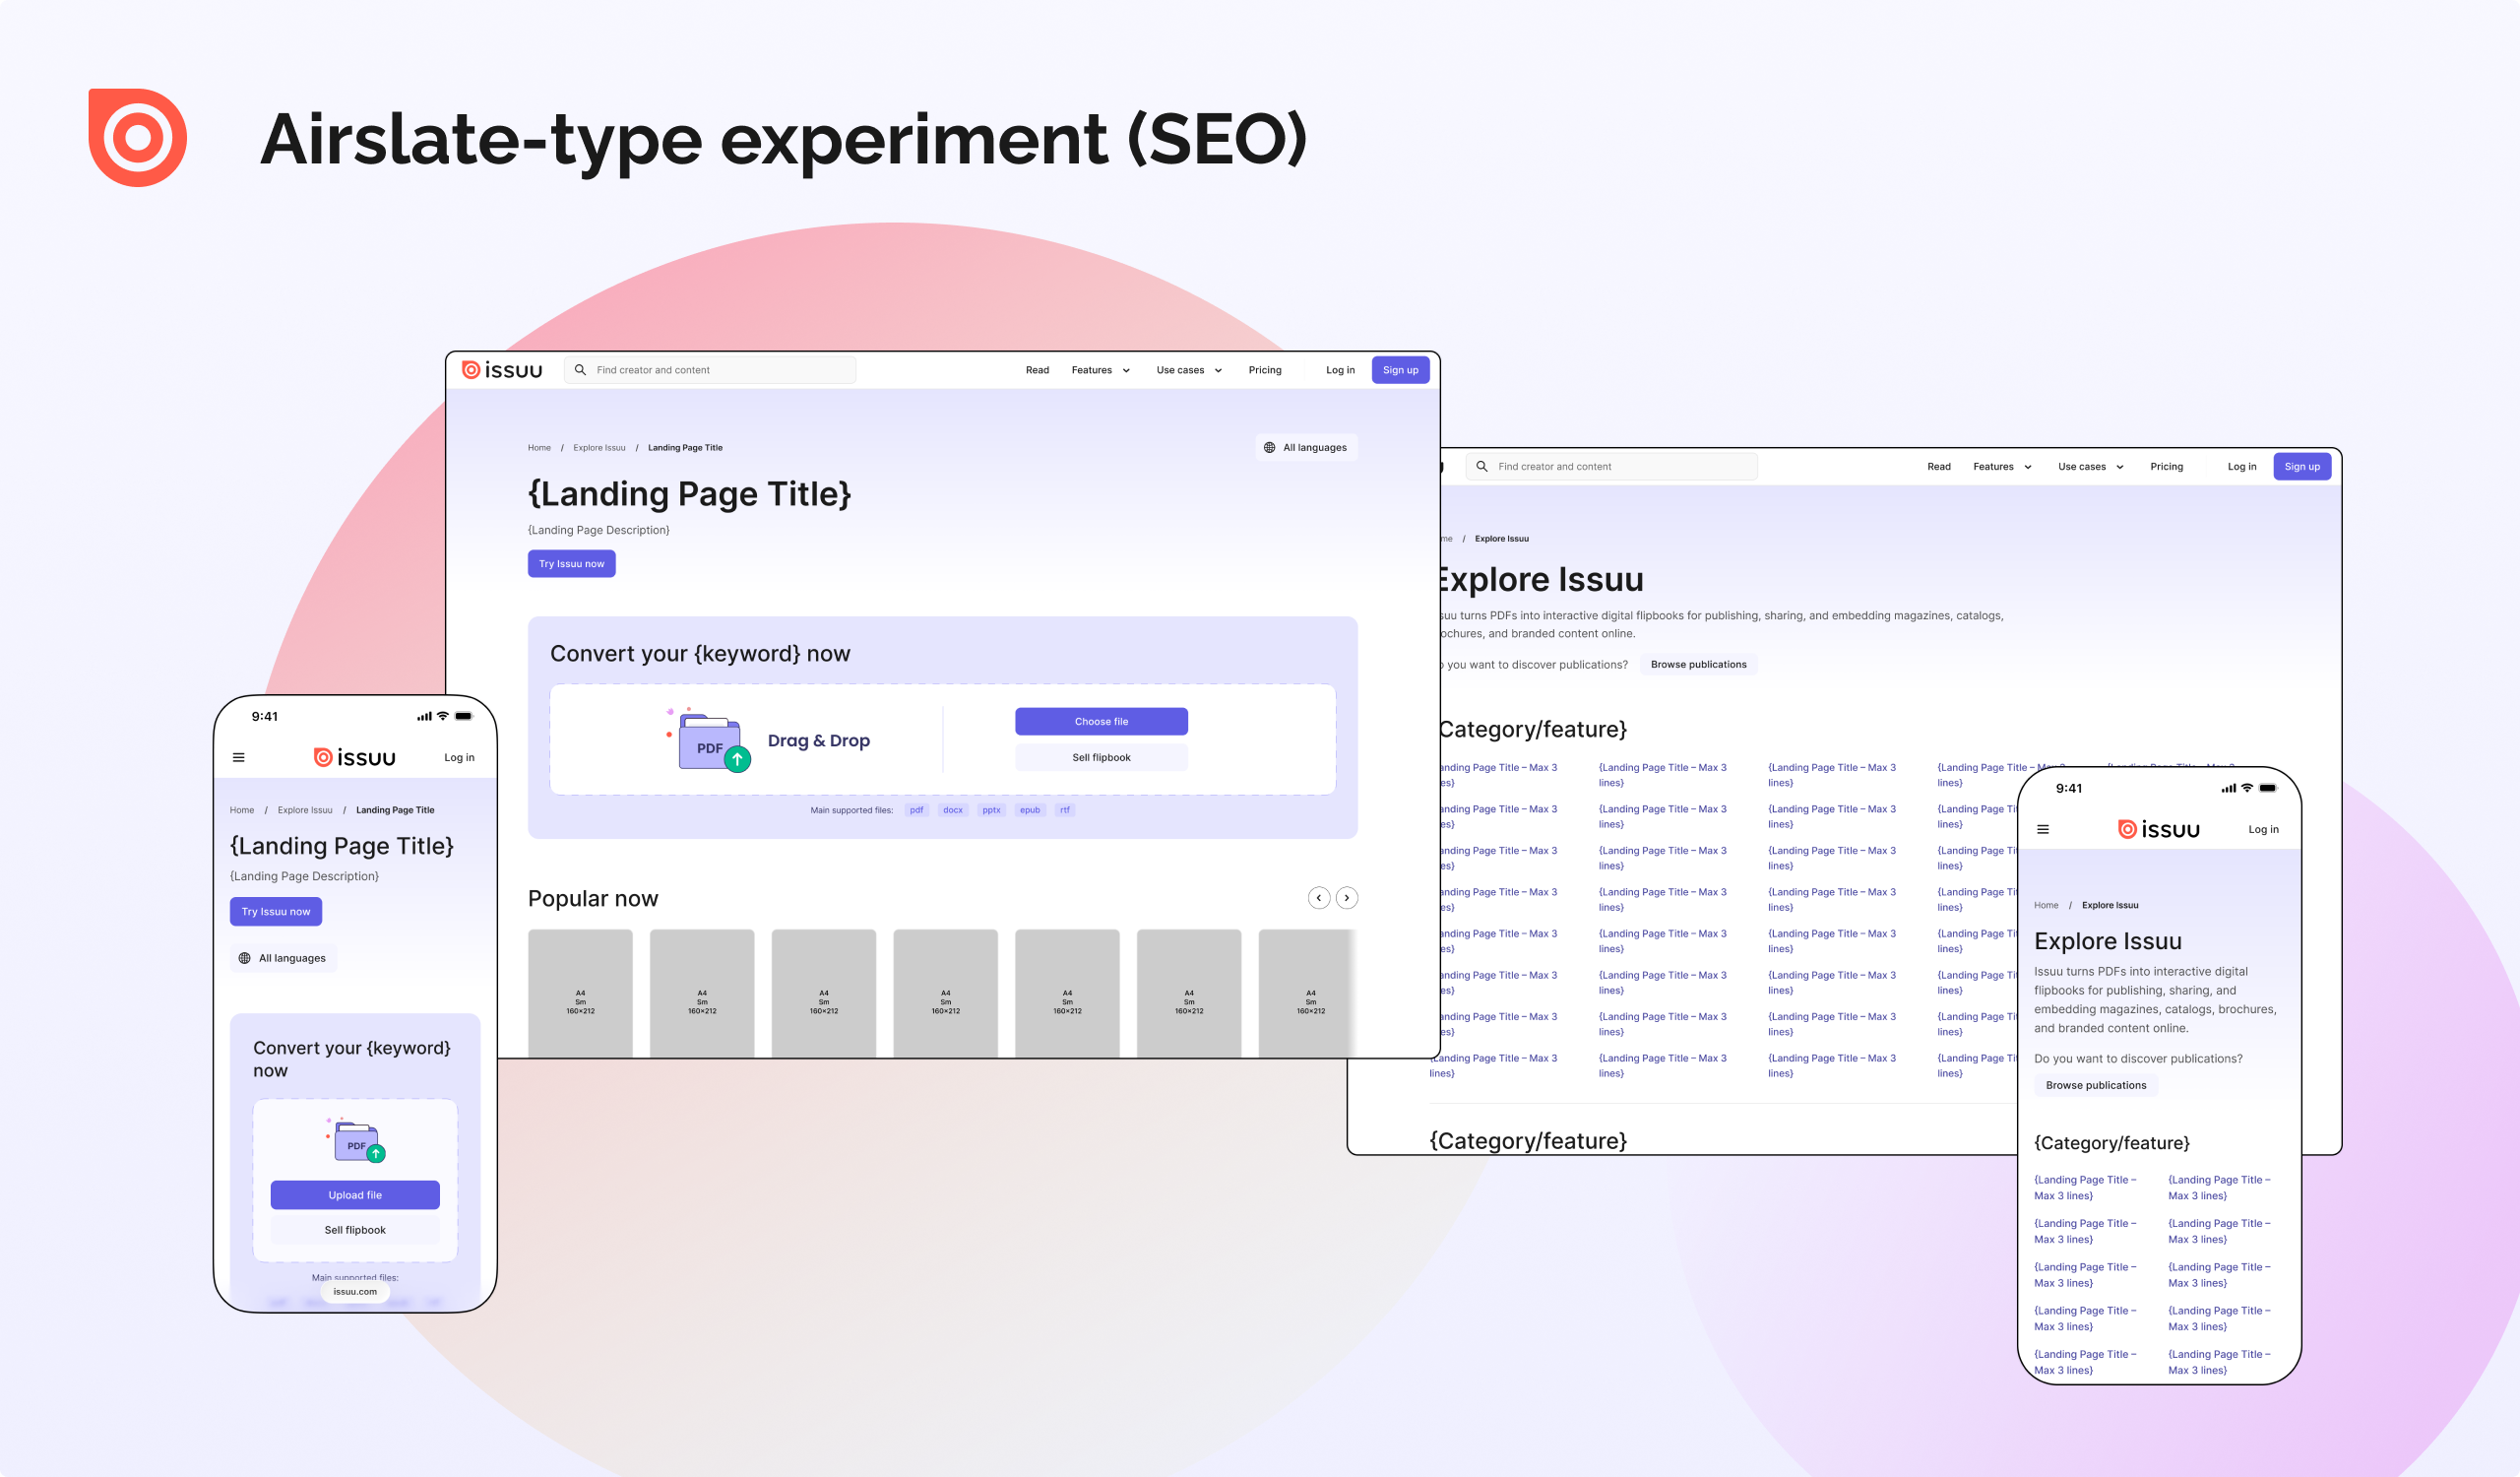Image resolution: width=2520 pixels, height=1477 pixels.
Task: Click Sign up on Explore page desktop header
Action: (2302, 466)
